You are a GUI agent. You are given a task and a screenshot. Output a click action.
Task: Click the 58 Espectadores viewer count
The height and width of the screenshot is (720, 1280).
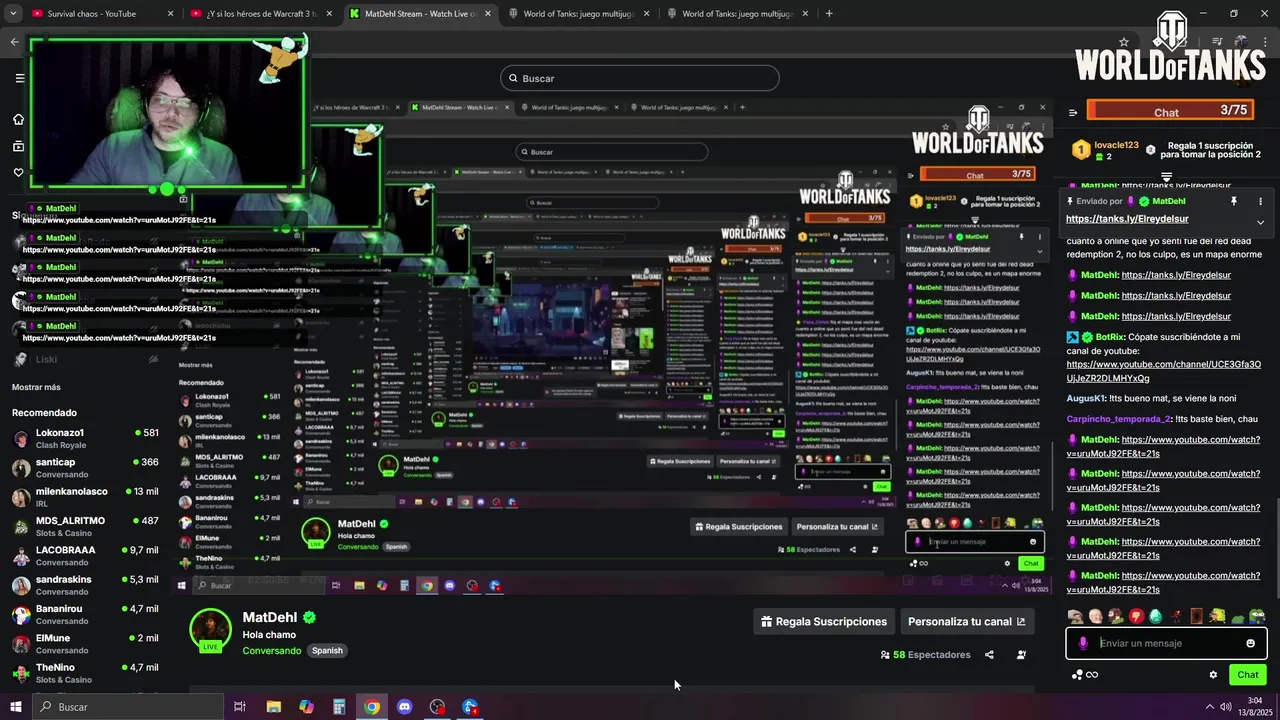tap(925, 655)
